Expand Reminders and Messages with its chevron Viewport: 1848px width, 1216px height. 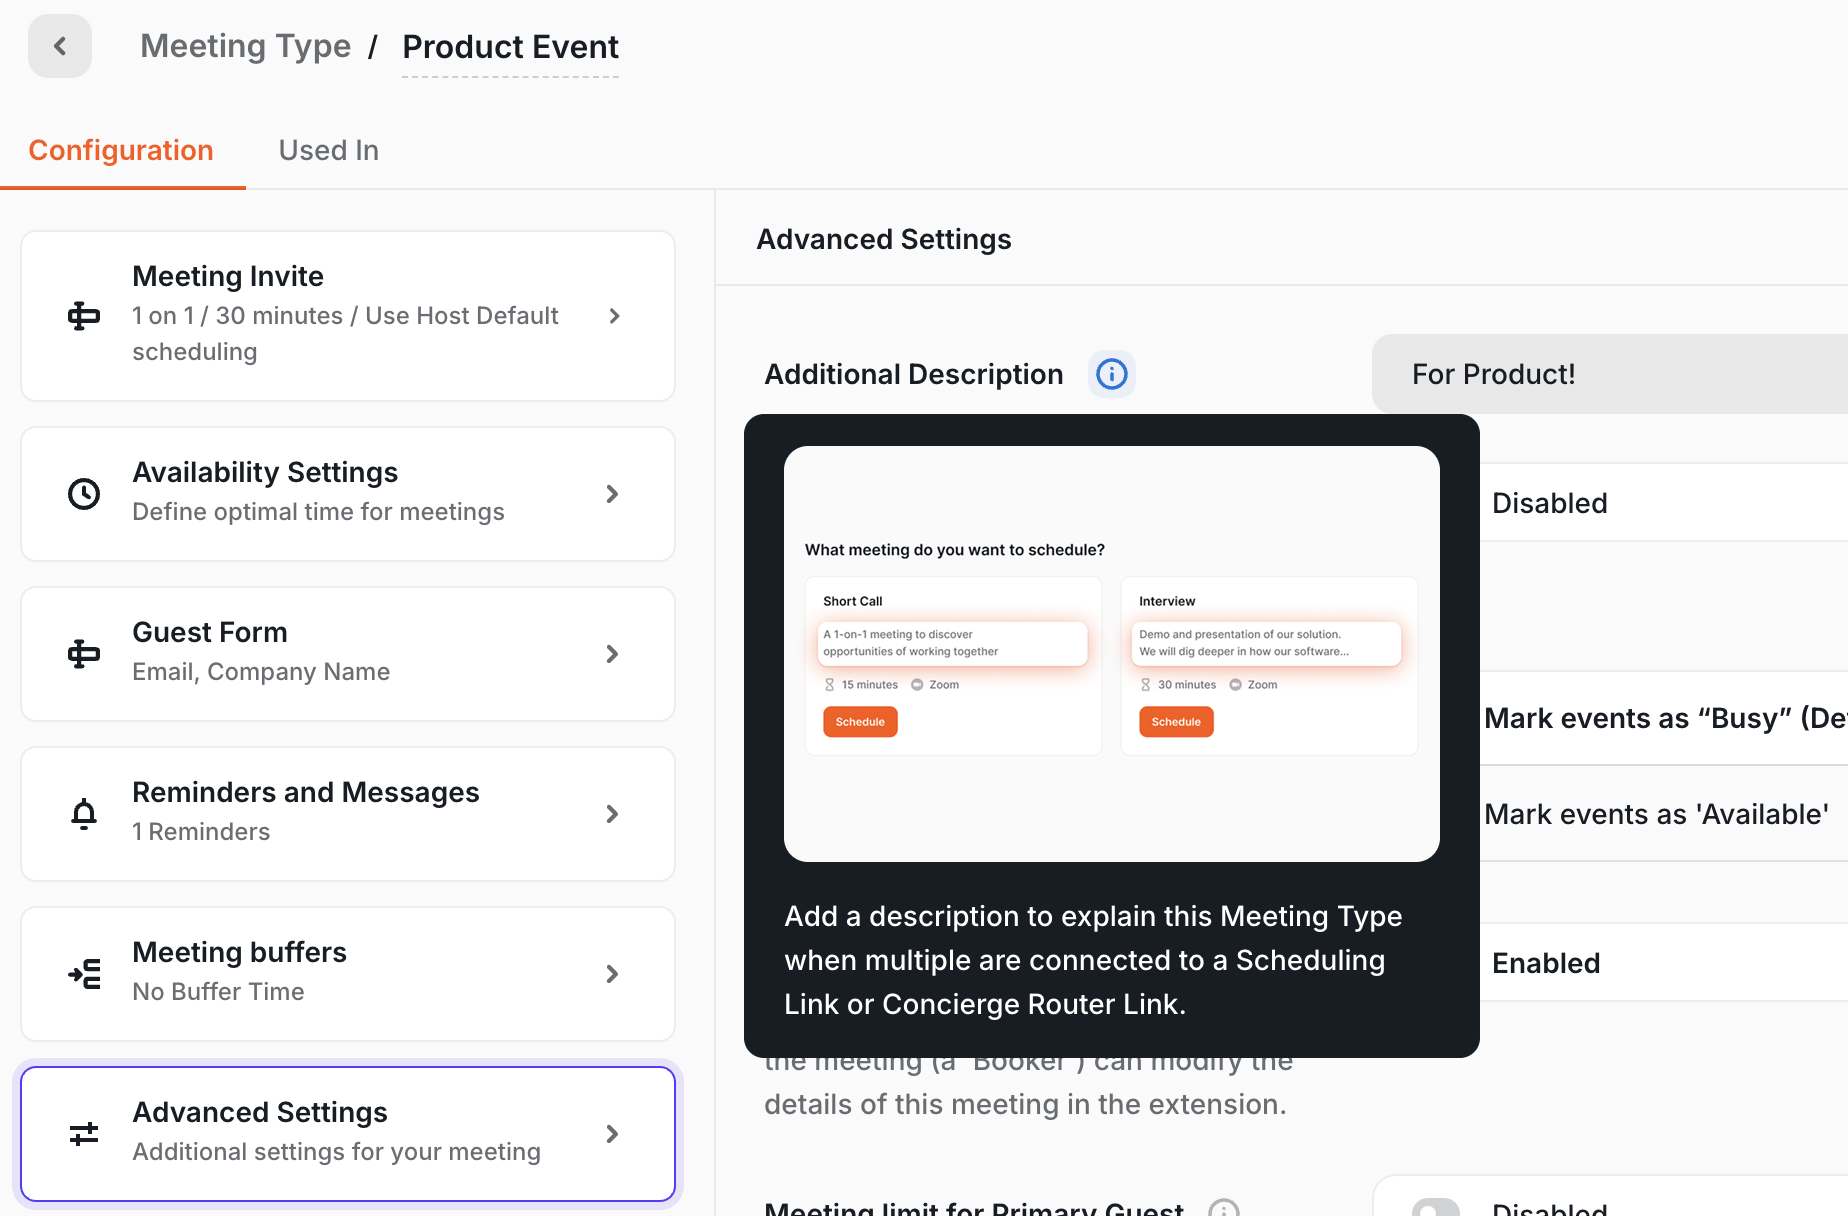pos(612,814)
